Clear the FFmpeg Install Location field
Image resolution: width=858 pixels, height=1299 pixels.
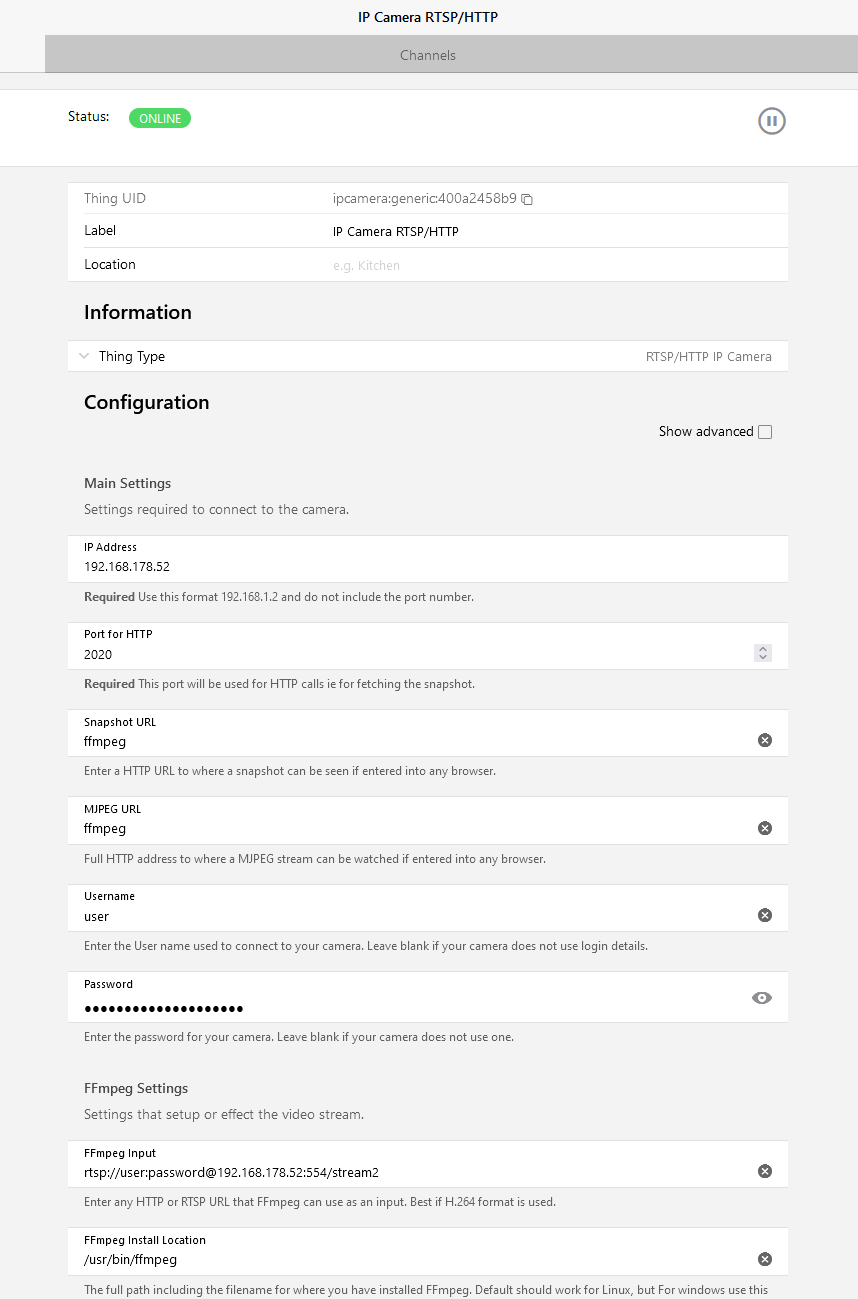(765, 1259)
